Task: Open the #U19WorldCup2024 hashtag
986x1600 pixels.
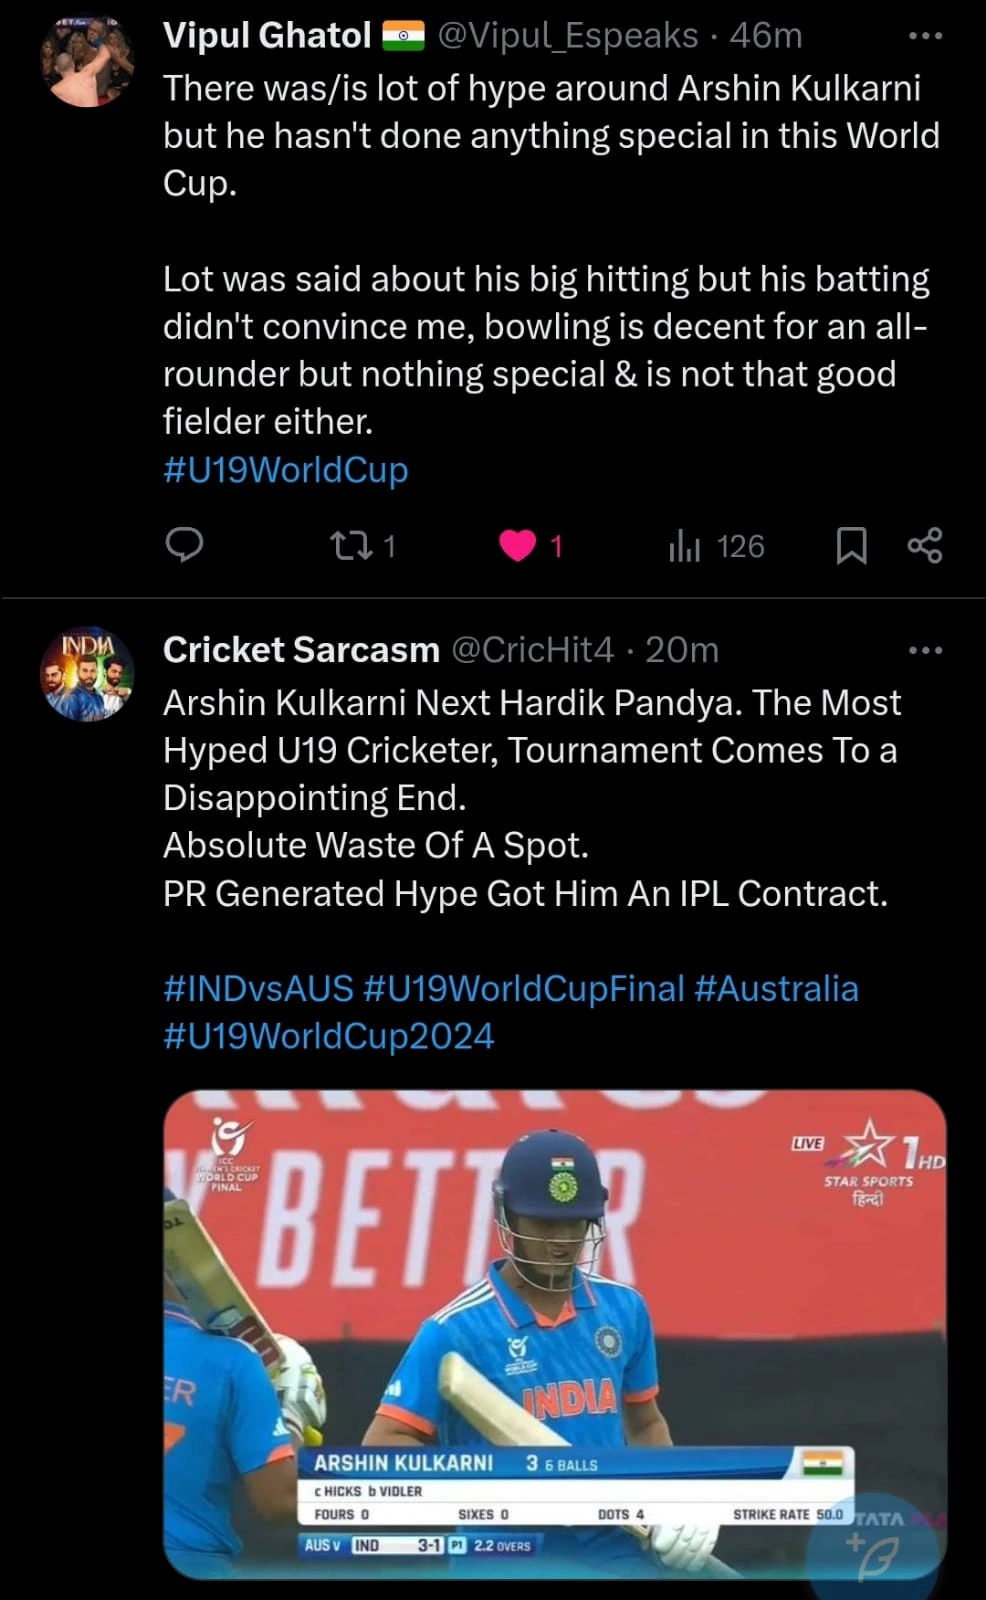Action: pos(328,1036)
